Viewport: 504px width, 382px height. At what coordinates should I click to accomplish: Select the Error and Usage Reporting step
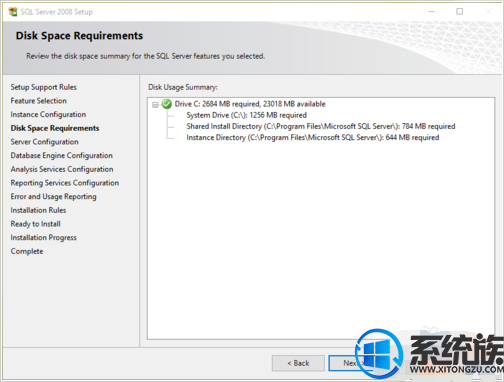click(53, 196)
